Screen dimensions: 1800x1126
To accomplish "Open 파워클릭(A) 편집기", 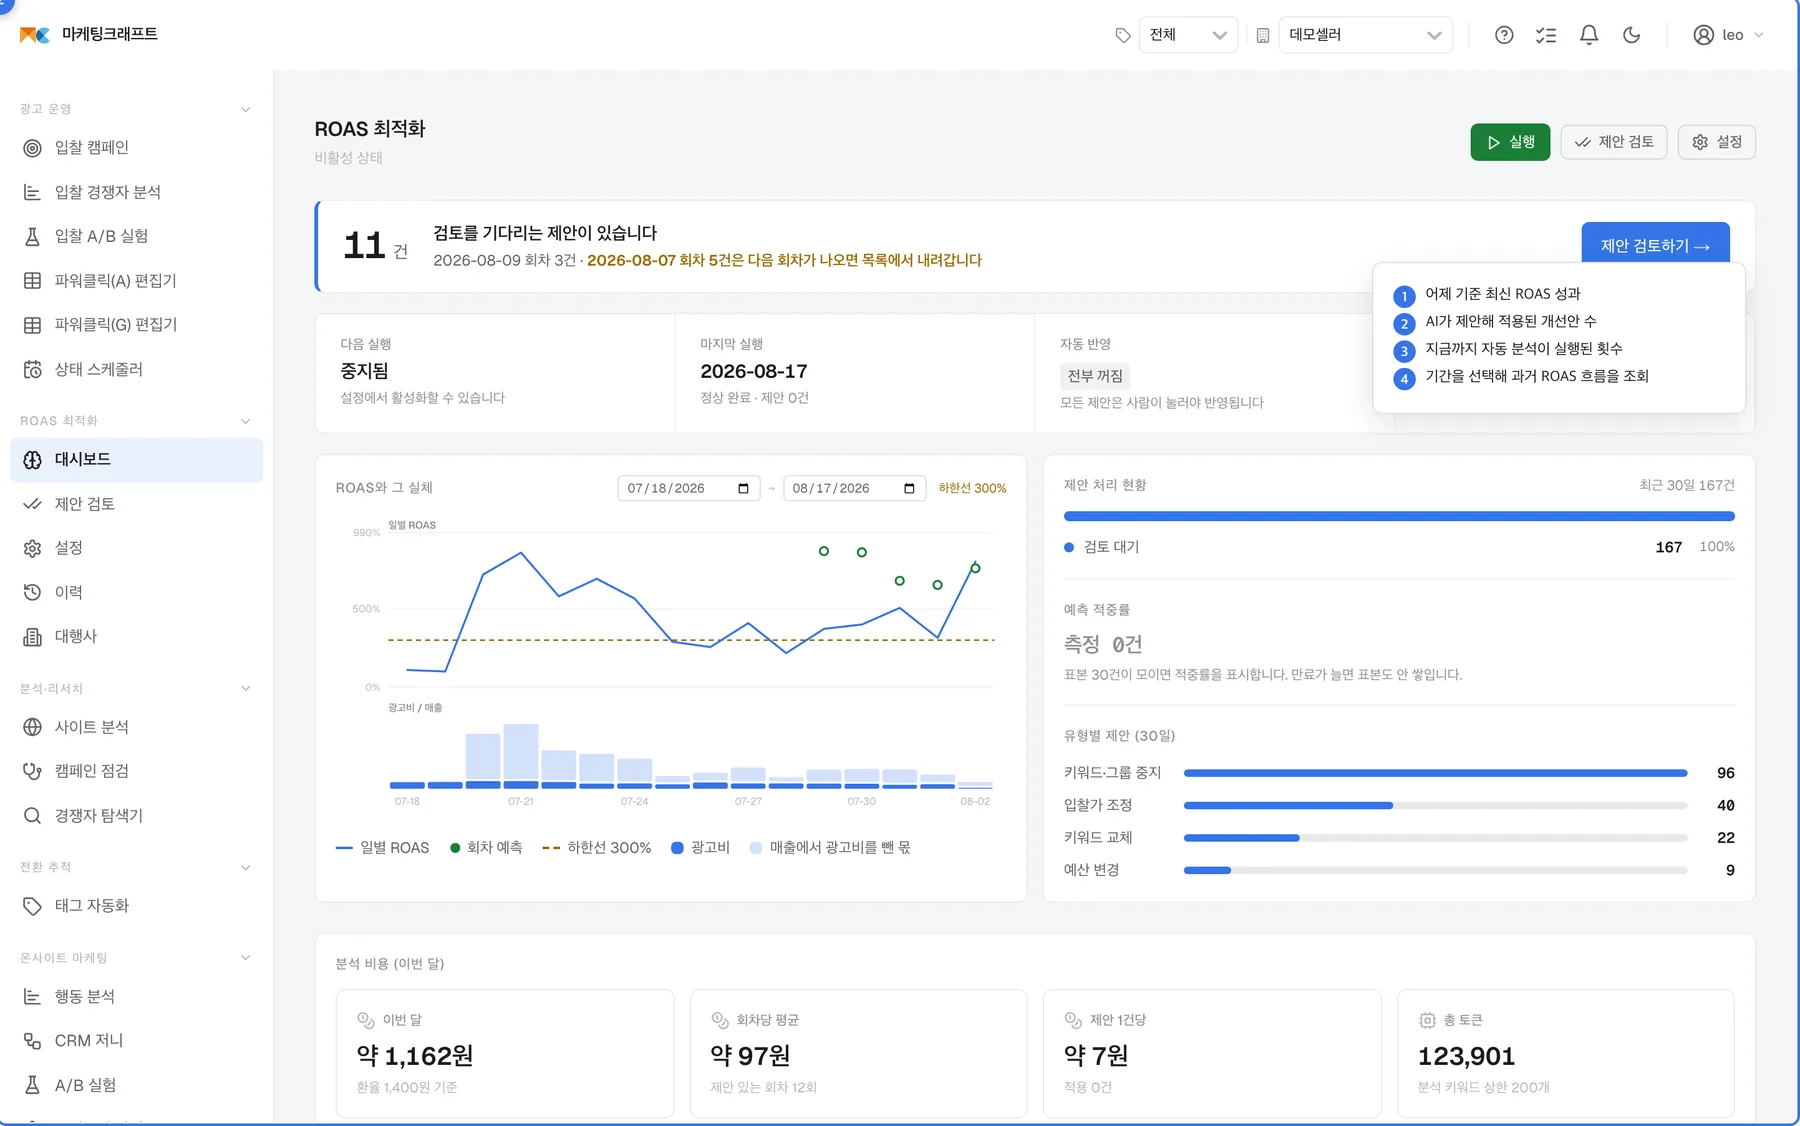I will pyautogui.click(x=136, y=281).
